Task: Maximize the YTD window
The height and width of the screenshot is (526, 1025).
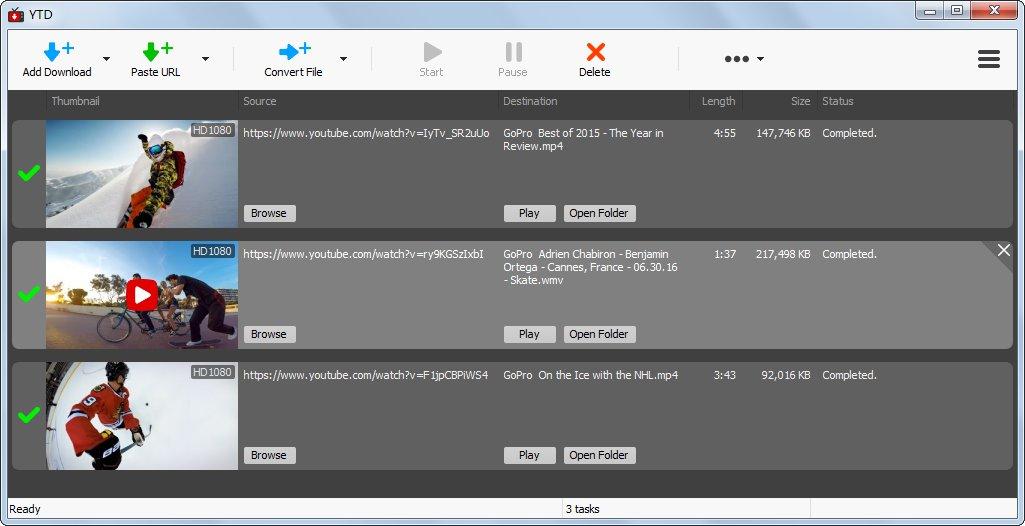Action: click(956, 11)
